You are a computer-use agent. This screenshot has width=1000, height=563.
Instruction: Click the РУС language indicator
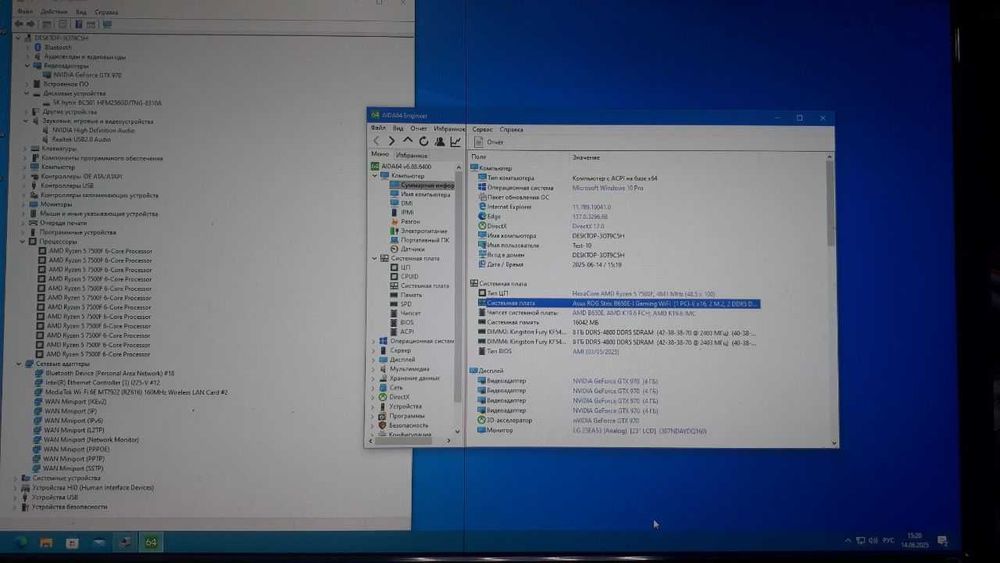888,540
